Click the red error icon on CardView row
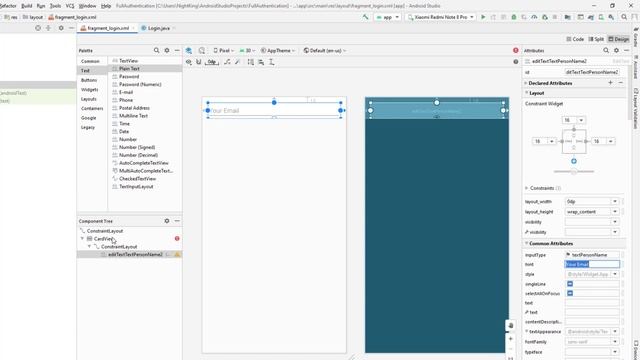640x360 pixels. point(177,238)
